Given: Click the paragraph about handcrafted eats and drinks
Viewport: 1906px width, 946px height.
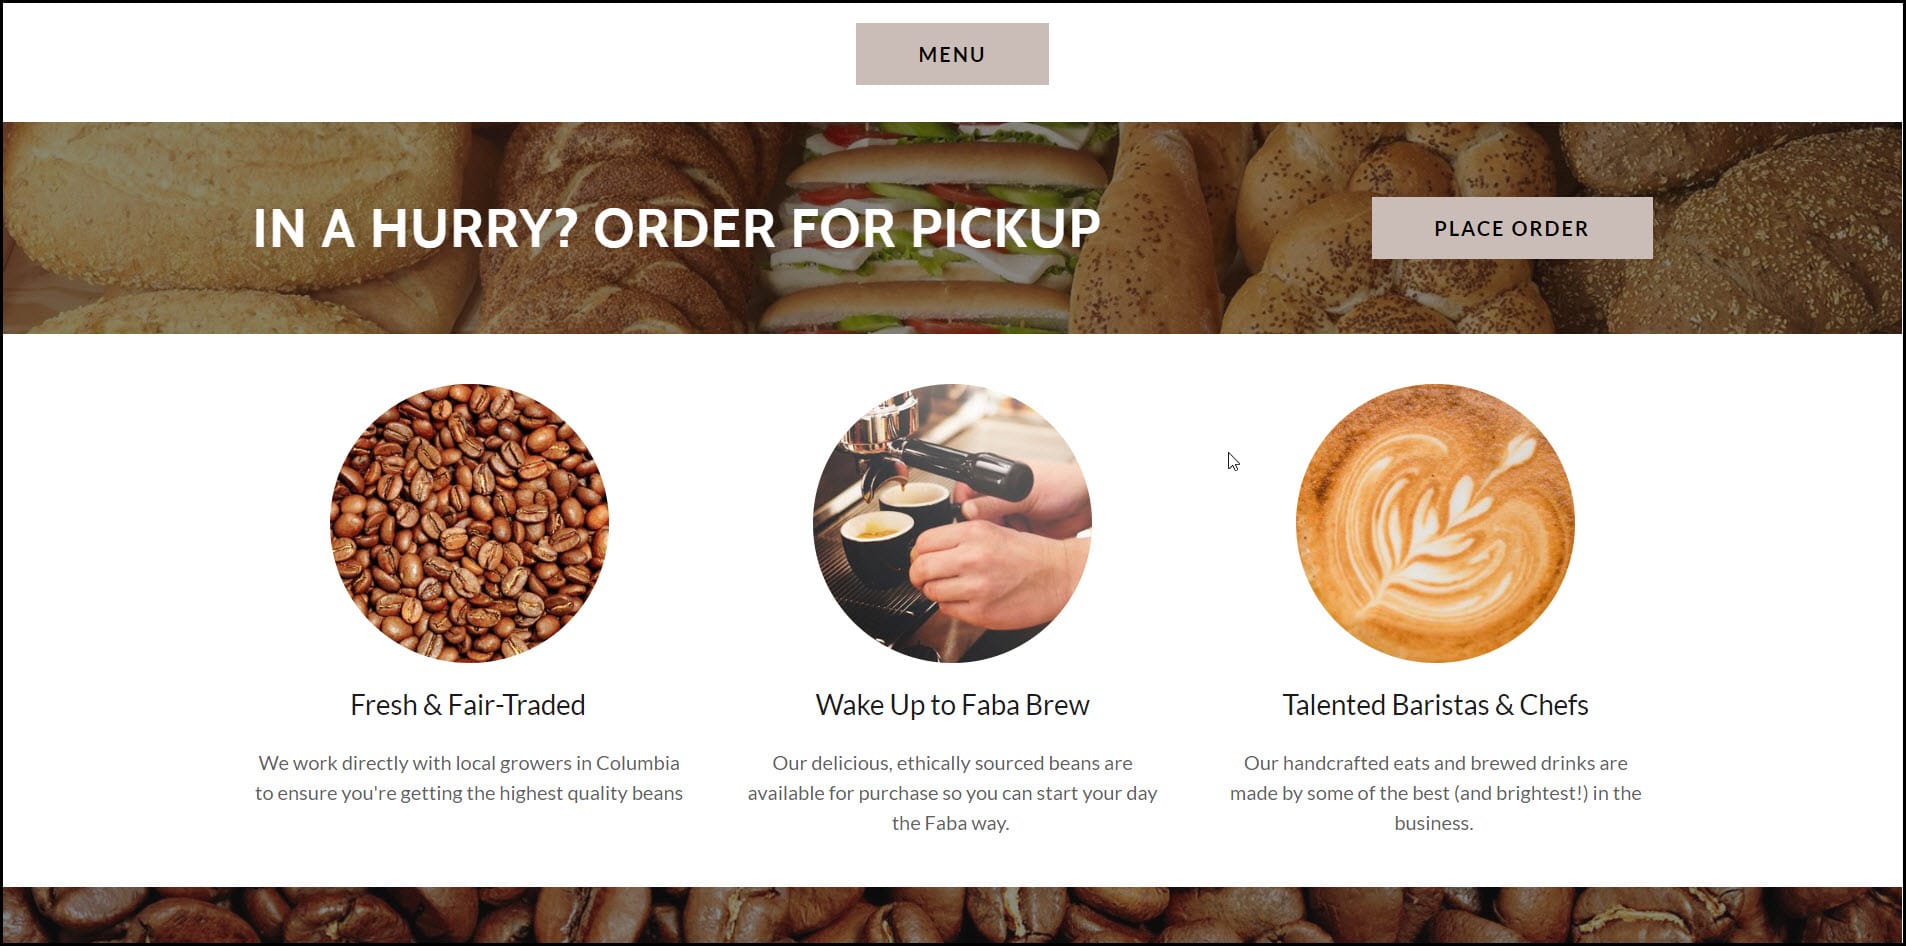Looking at the screenshot, I should [x=1435, y=793].
